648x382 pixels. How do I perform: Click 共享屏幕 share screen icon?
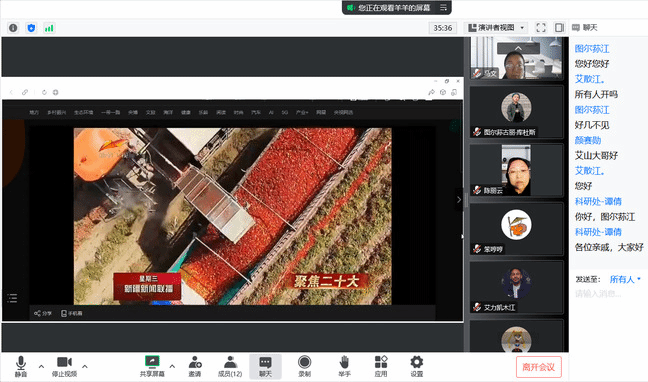click(152, 366)
